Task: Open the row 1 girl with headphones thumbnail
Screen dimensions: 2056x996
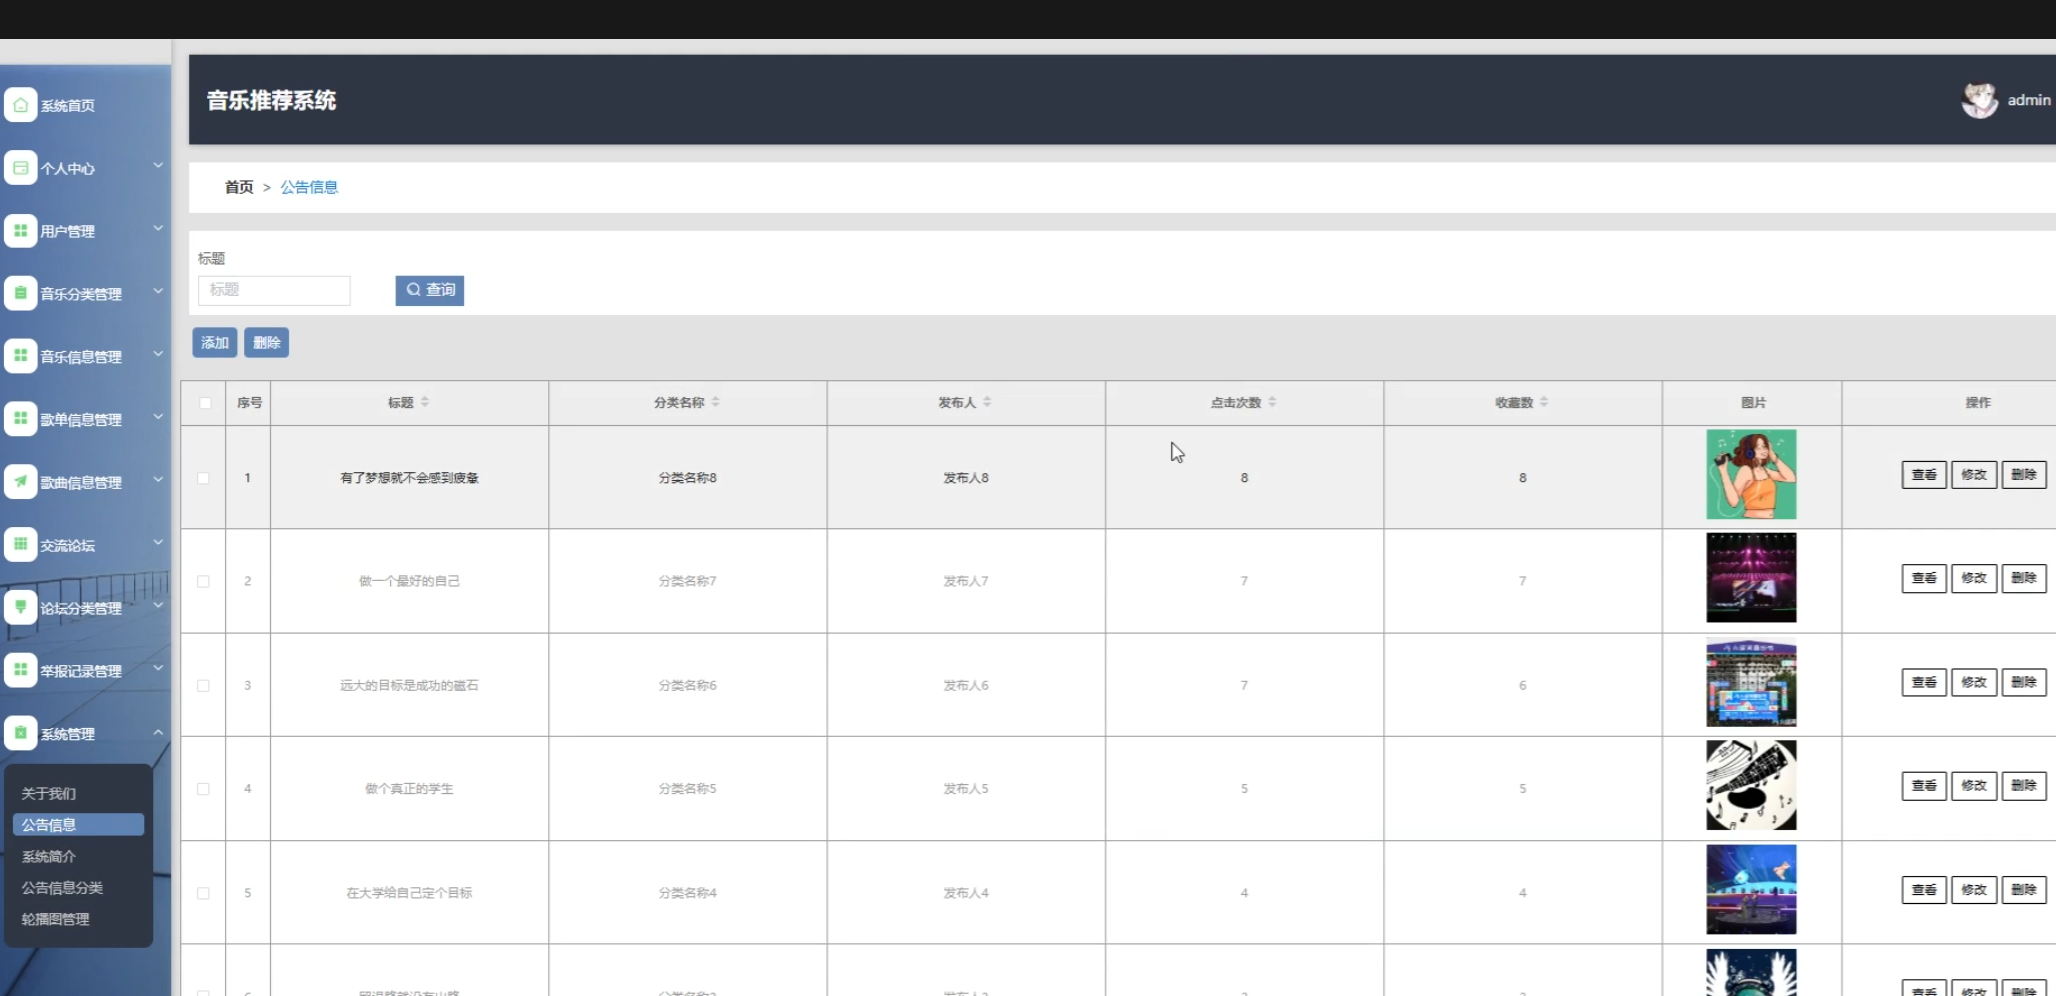Action: click(1751, 475)
